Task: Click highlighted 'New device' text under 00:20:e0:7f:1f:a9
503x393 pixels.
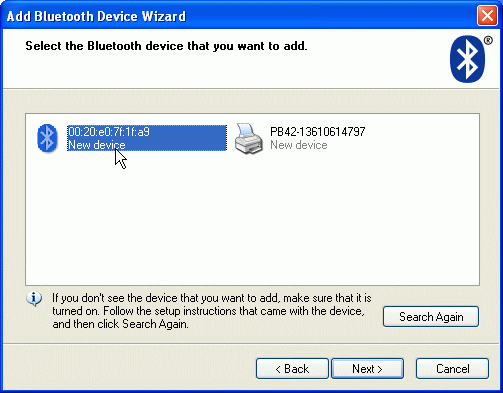Action: coord(97,145)
